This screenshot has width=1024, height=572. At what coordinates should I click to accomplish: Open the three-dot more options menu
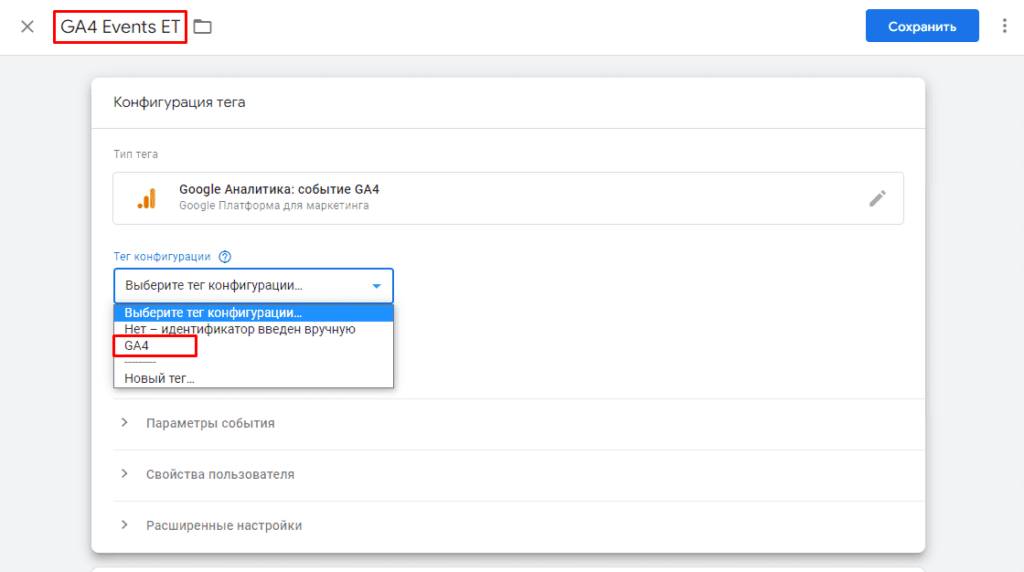[1004, 26]
